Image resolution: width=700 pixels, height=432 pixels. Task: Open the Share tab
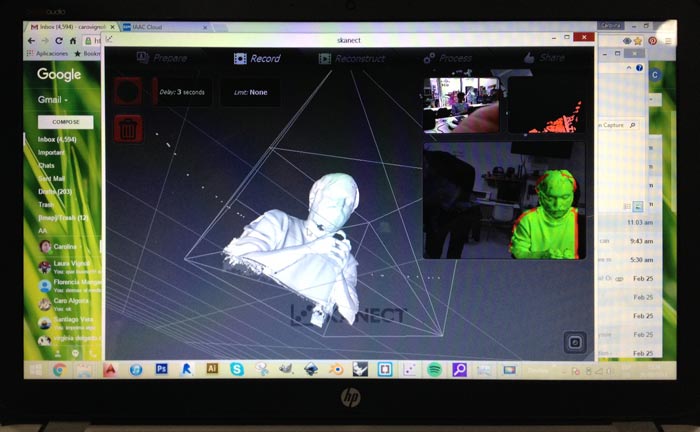(x=545, y=58)
